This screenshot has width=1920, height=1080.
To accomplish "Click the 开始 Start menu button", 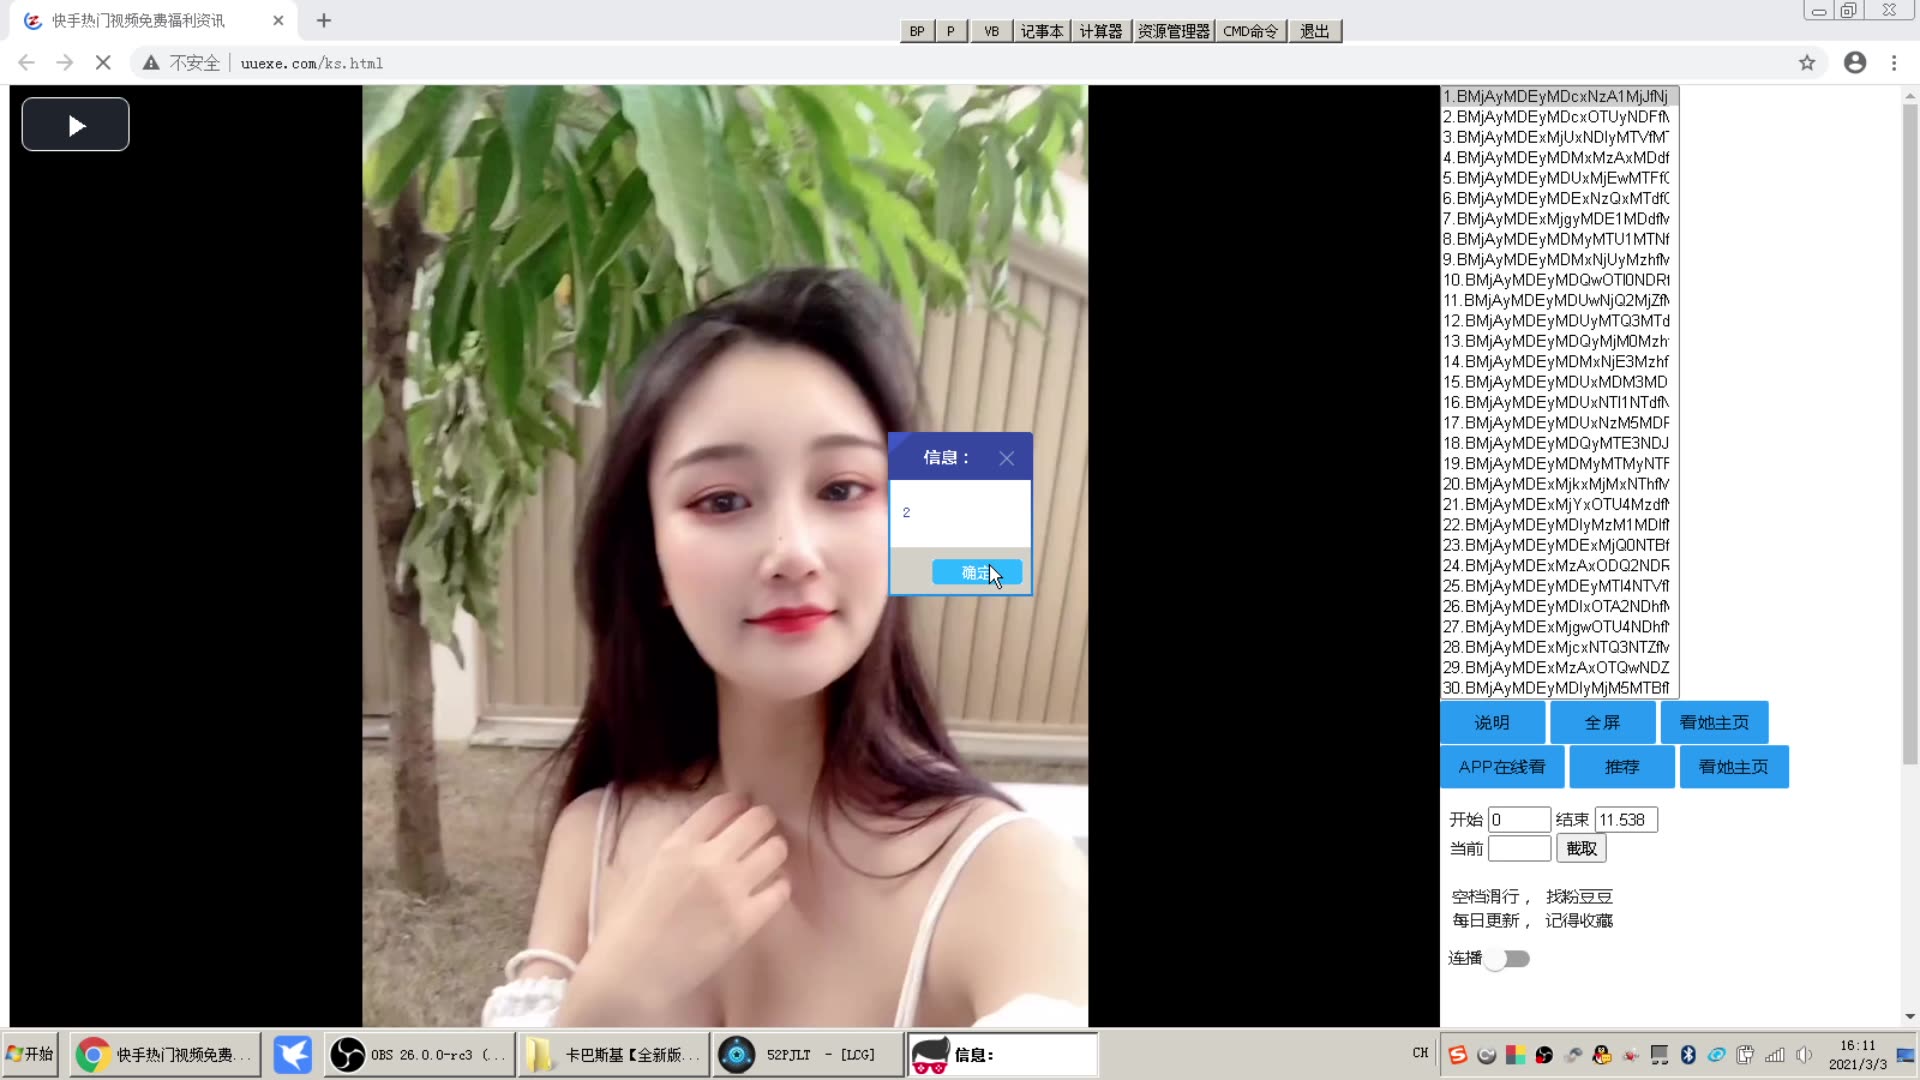I will point(30,1054).
